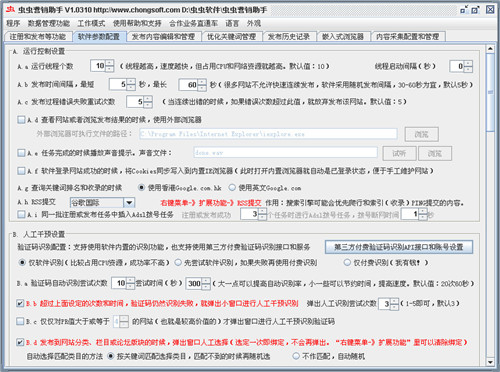Select 仅付费识别 radio button
500x372 pixels.
coord(347,263)
